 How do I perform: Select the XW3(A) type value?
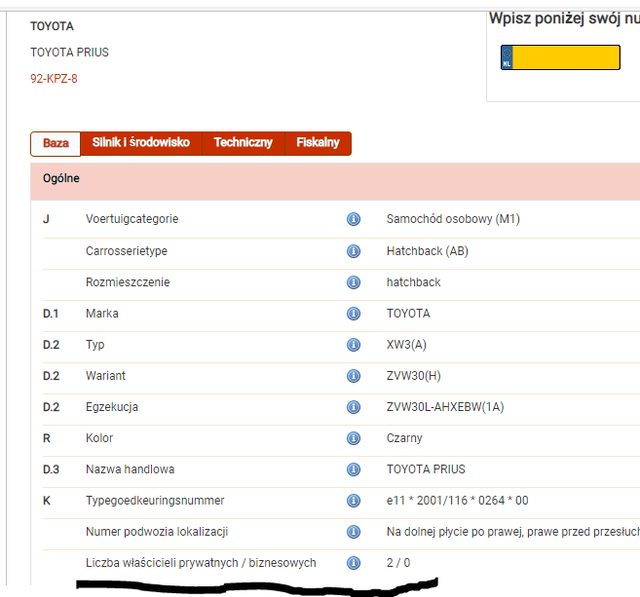pos(407,345)
